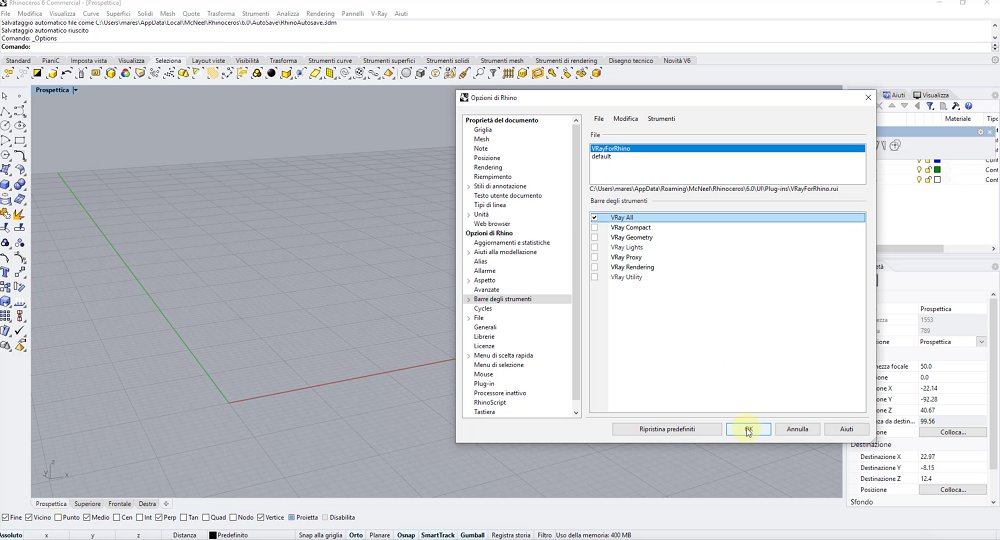This screenshot has width=1000, height=540.
Task: Click the green layer color swatch
Action: coord(937,170)
